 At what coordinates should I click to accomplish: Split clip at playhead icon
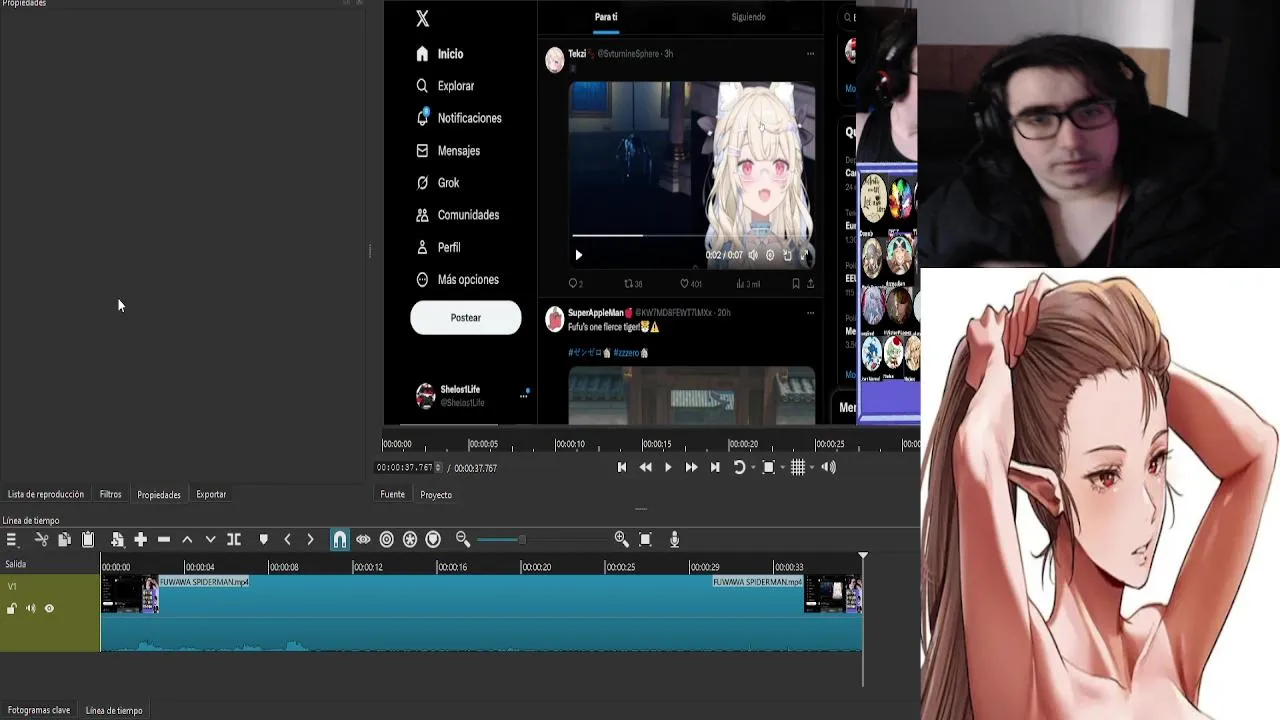coord(234,540)
